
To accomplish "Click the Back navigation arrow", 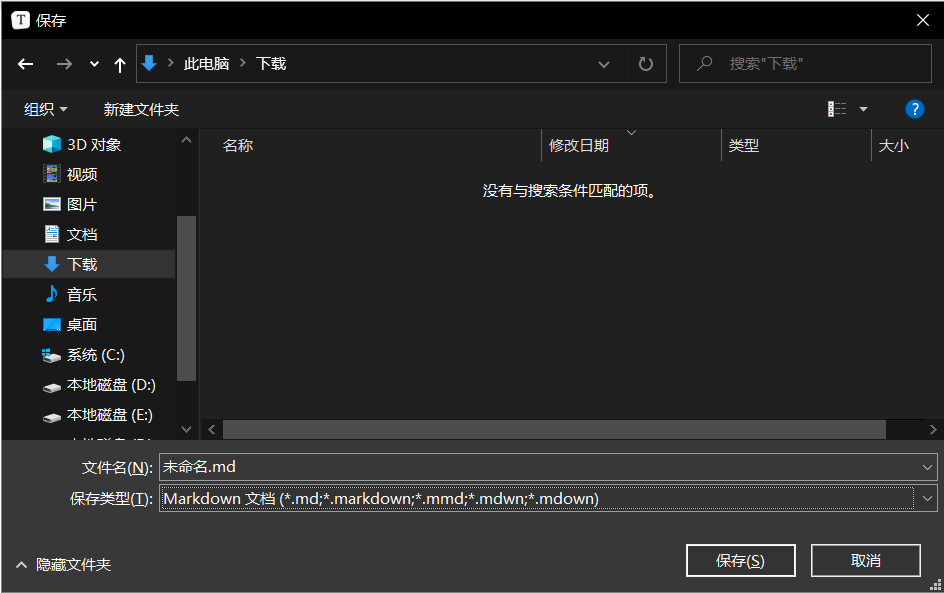I will coord(26,64).
